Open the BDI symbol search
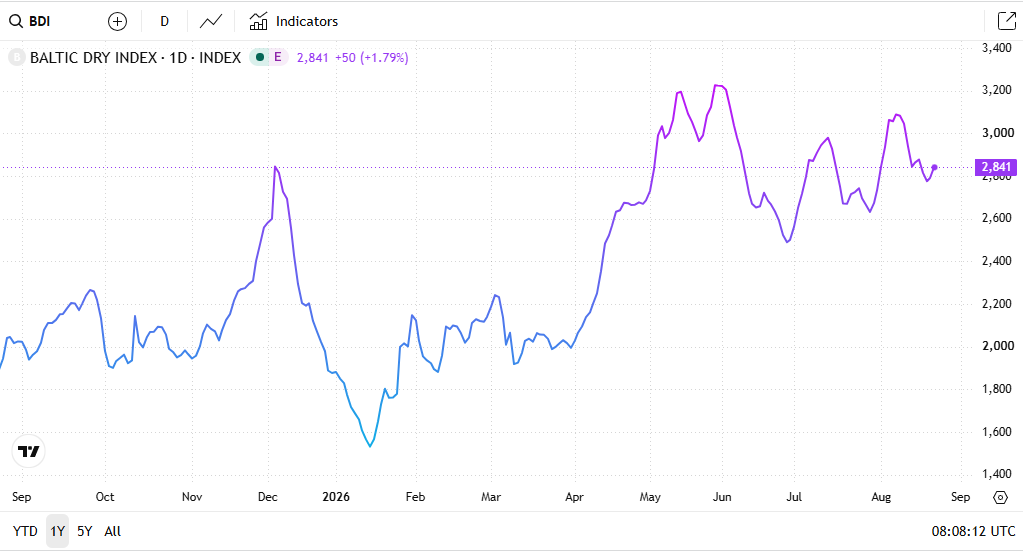 coord(30,22)
